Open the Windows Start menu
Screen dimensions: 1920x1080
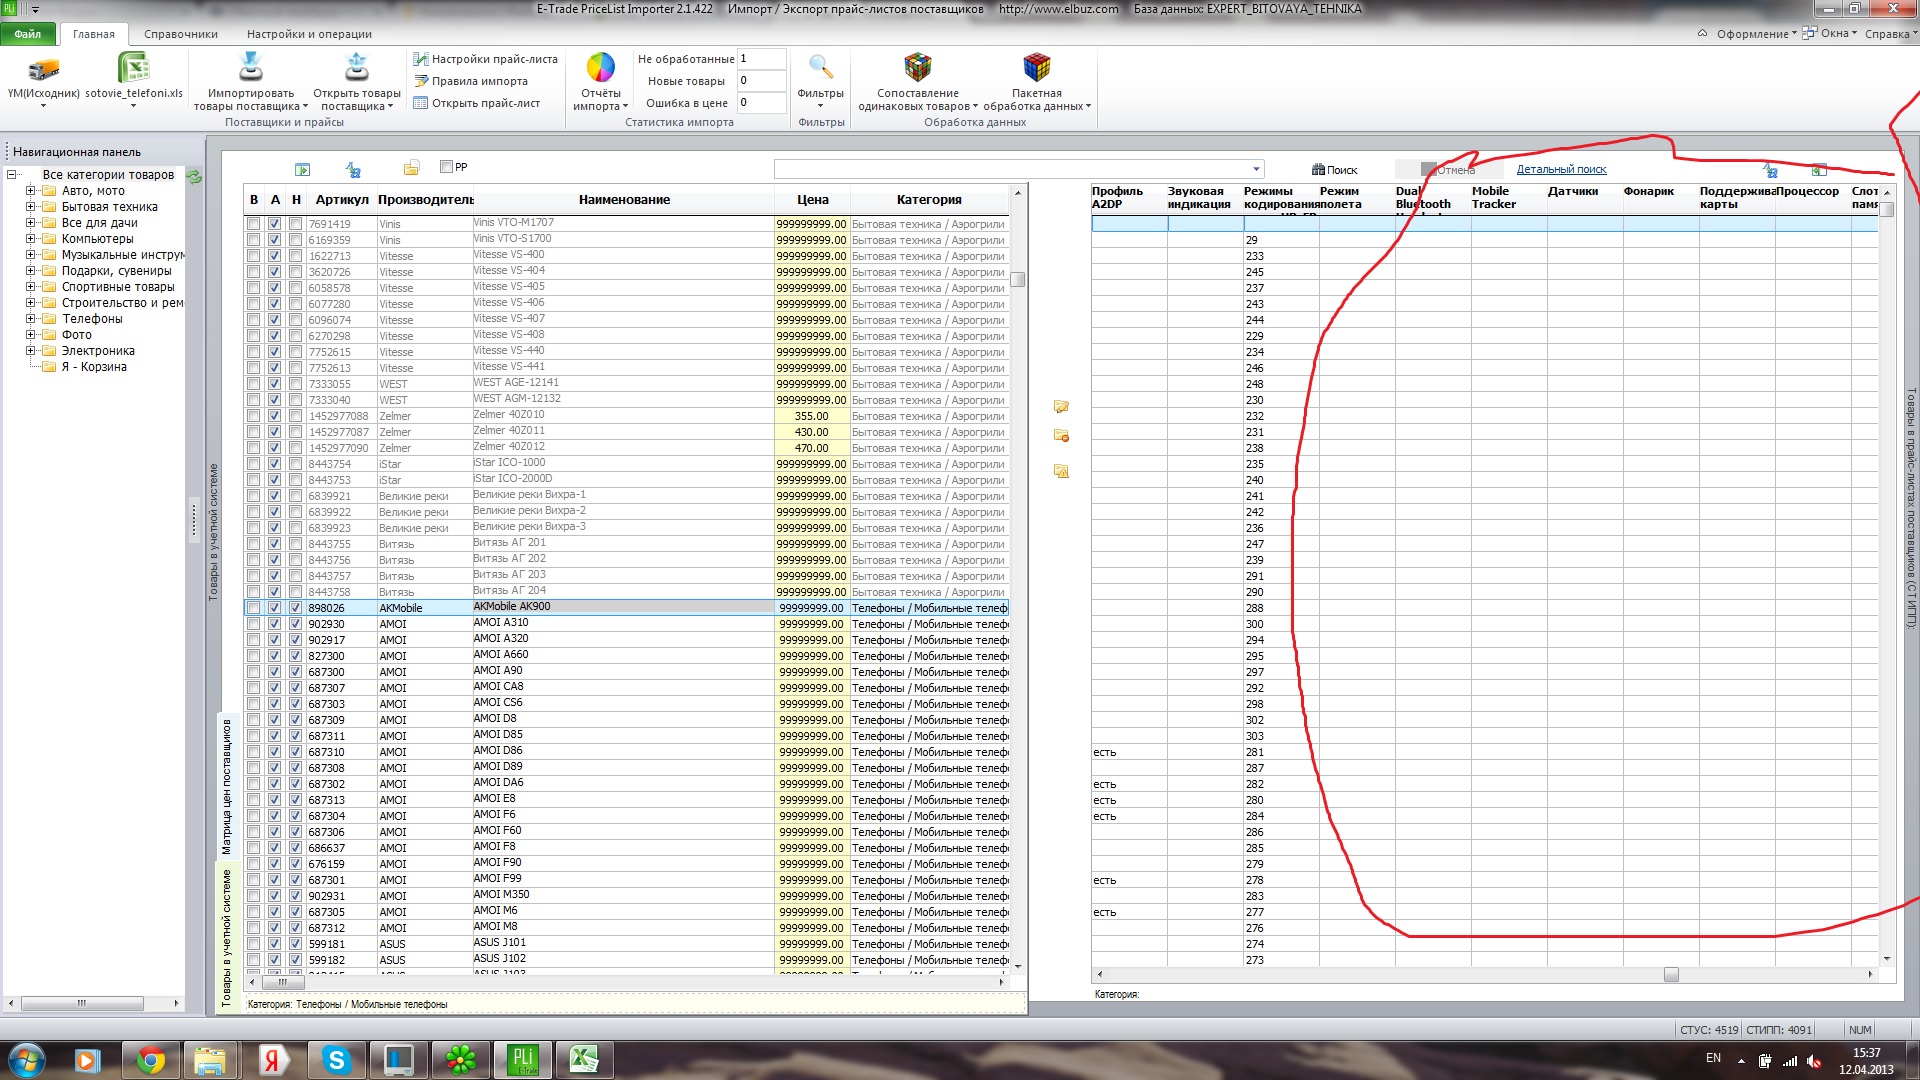27,1060
